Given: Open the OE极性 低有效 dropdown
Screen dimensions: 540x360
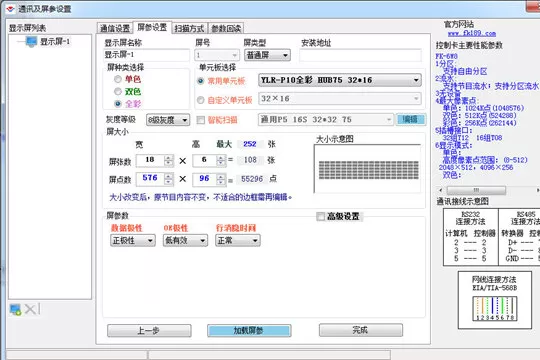Looking at the screenshot, I should point(185,240).
